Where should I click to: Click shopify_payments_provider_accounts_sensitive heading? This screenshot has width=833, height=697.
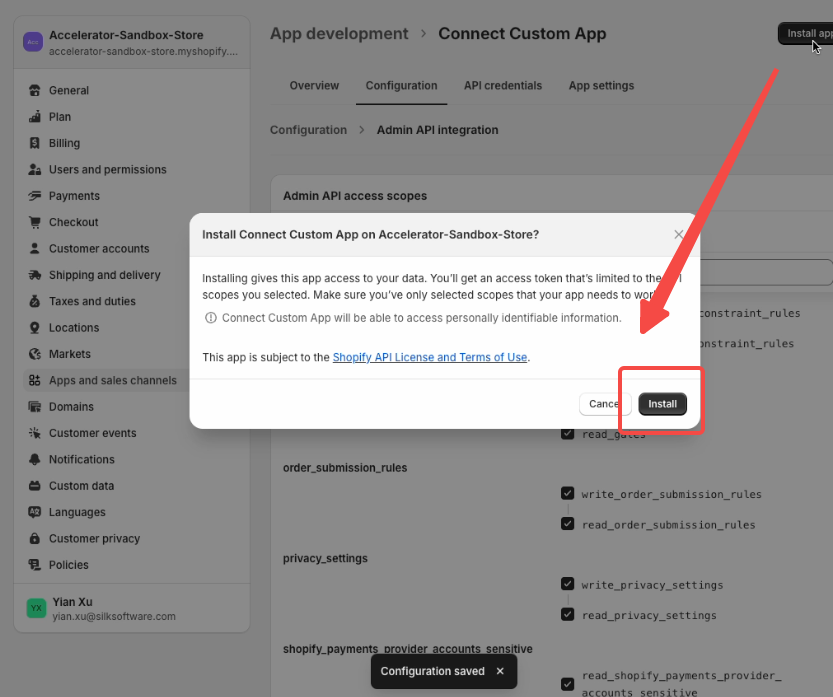pos(407,649)
